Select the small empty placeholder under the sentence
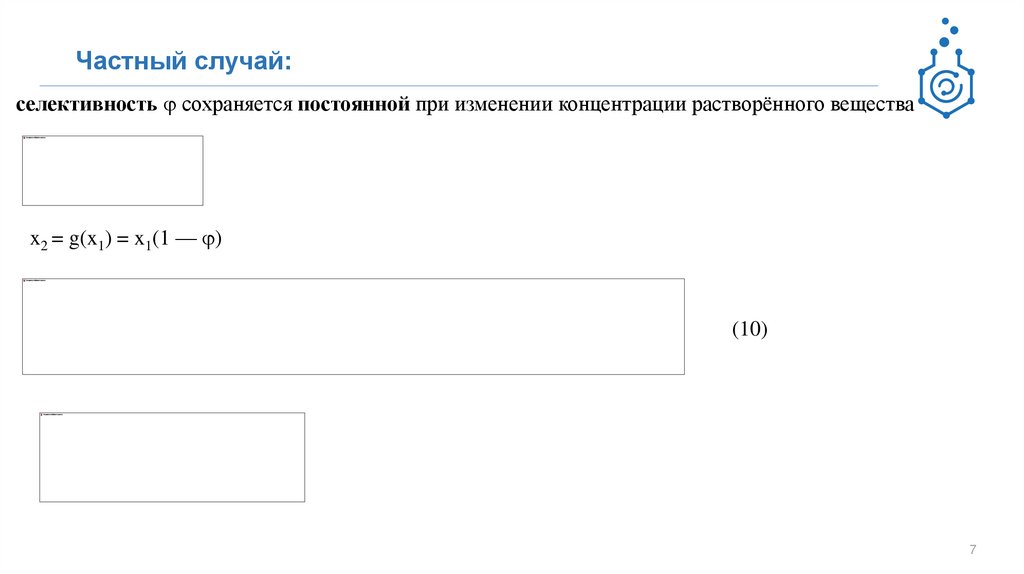 113,171
